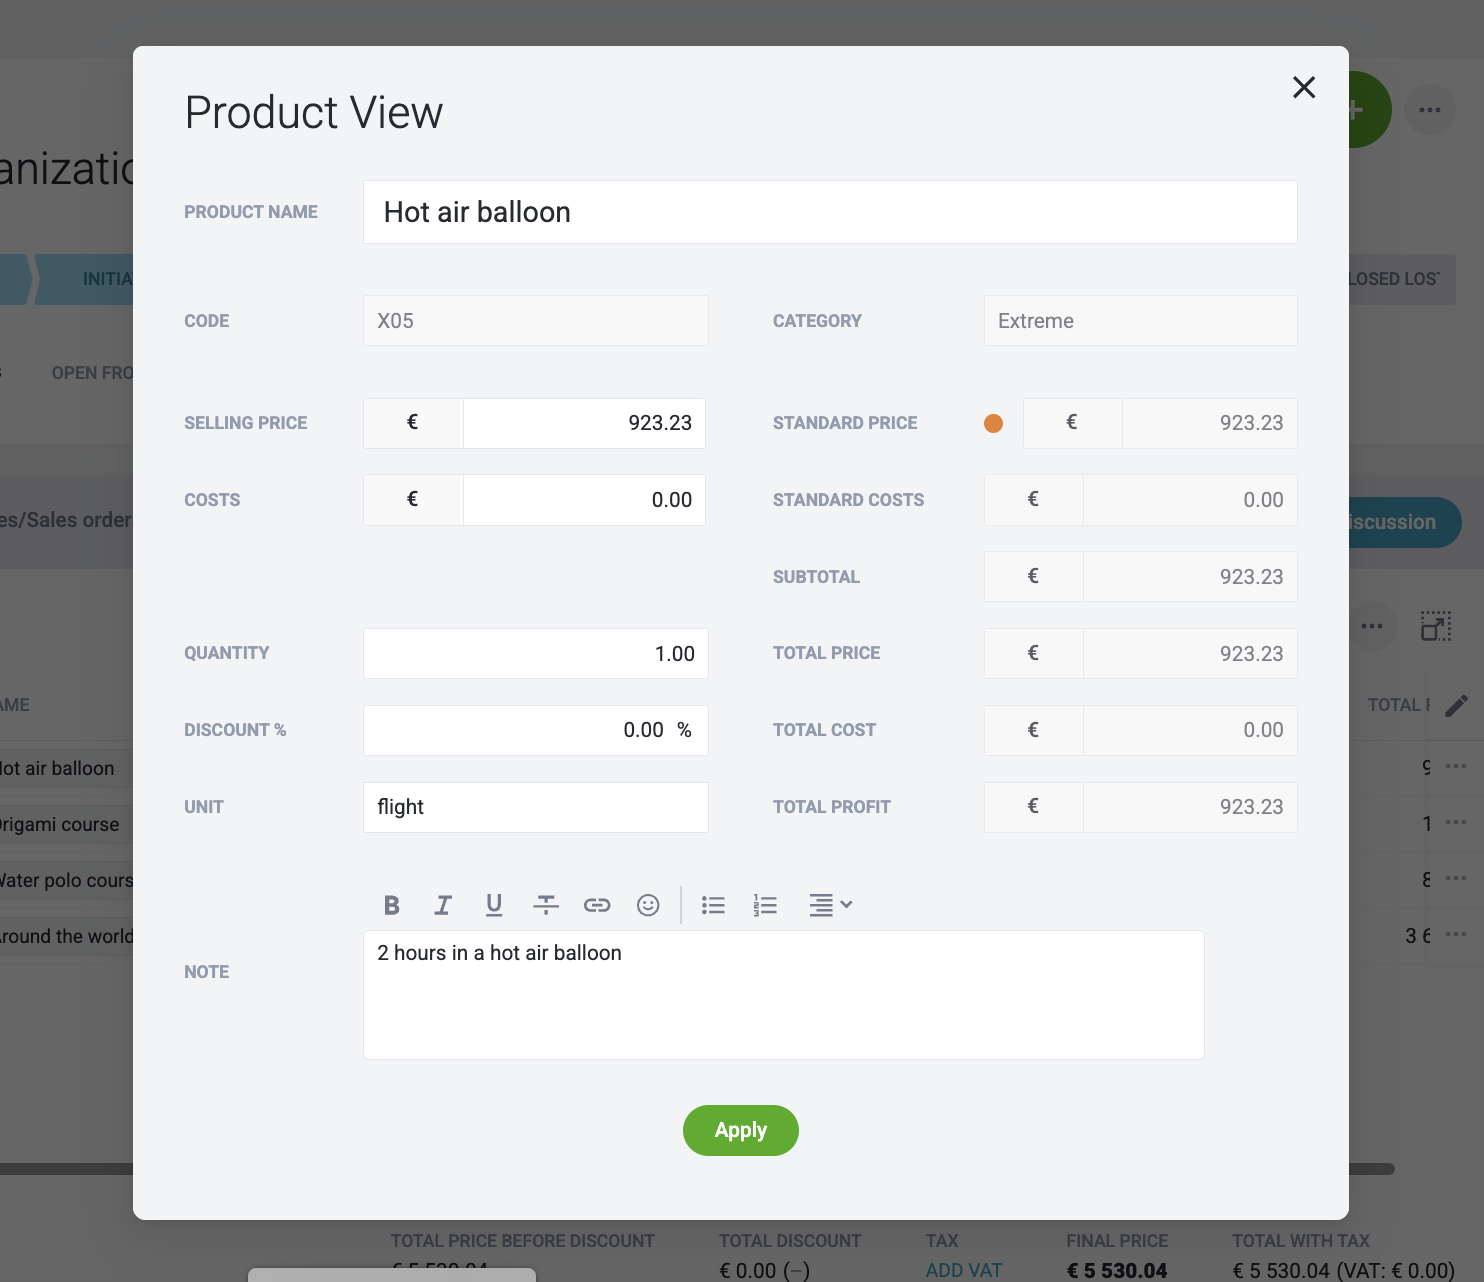This screenshot has height=1282, width=1484.
Task: Edit the Product Name field
Action: [x=830, y=212]
